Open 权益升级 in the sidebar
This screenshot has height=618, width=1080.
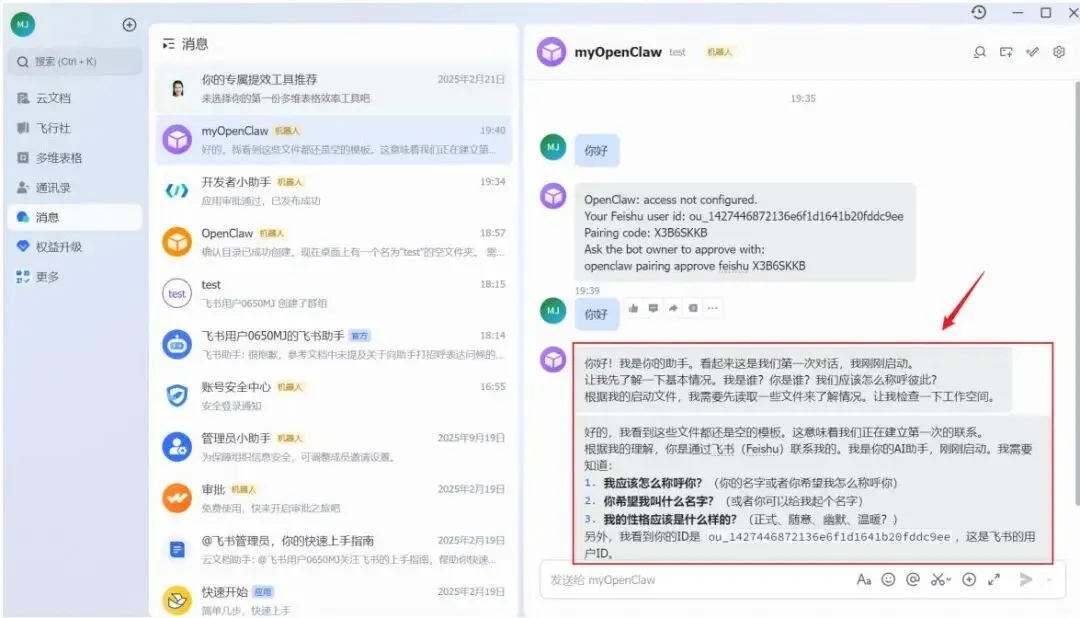coord(76,247)
